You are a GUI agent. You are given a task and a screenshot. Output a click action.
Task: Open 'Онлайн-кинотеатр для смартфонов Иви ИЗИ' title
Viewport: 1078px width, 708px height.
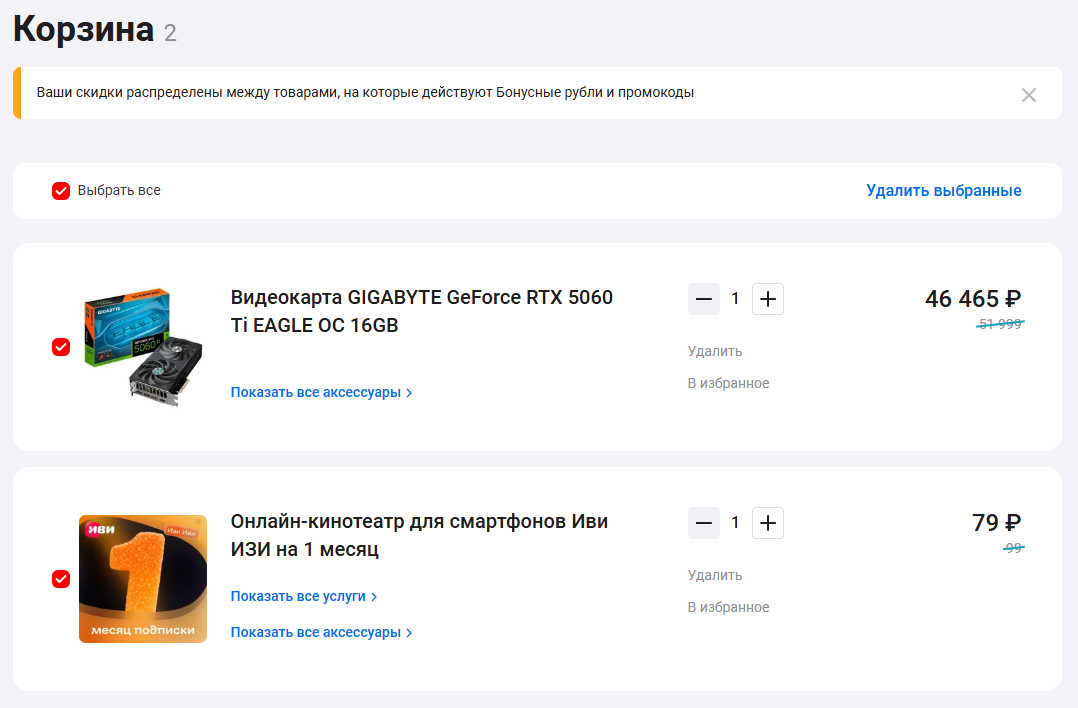coord(419,535)
